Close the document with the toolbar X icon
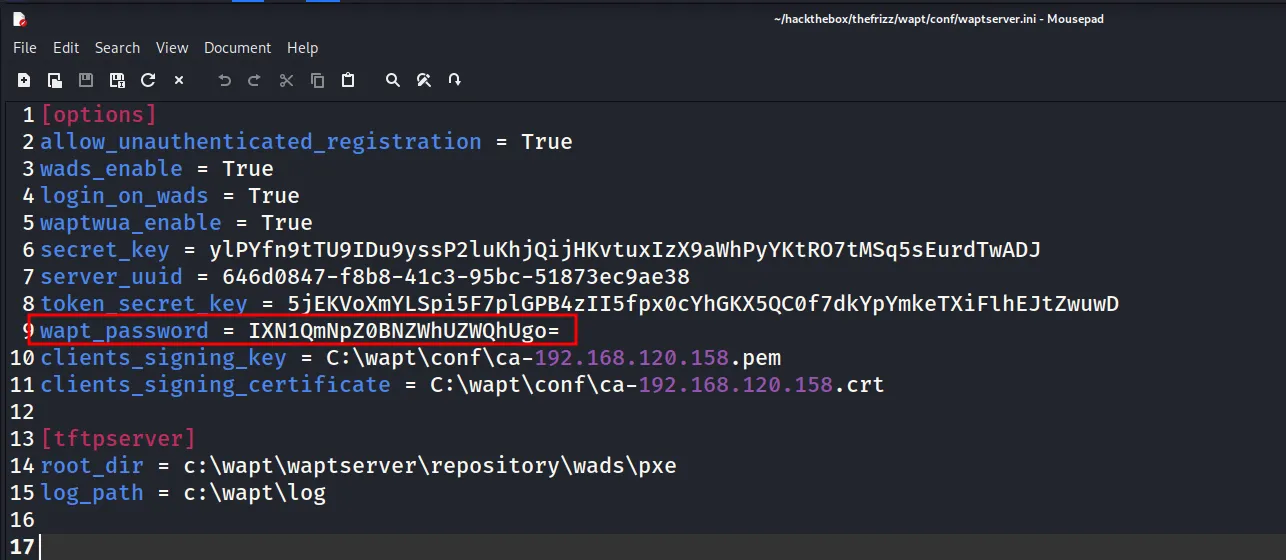 179,80
